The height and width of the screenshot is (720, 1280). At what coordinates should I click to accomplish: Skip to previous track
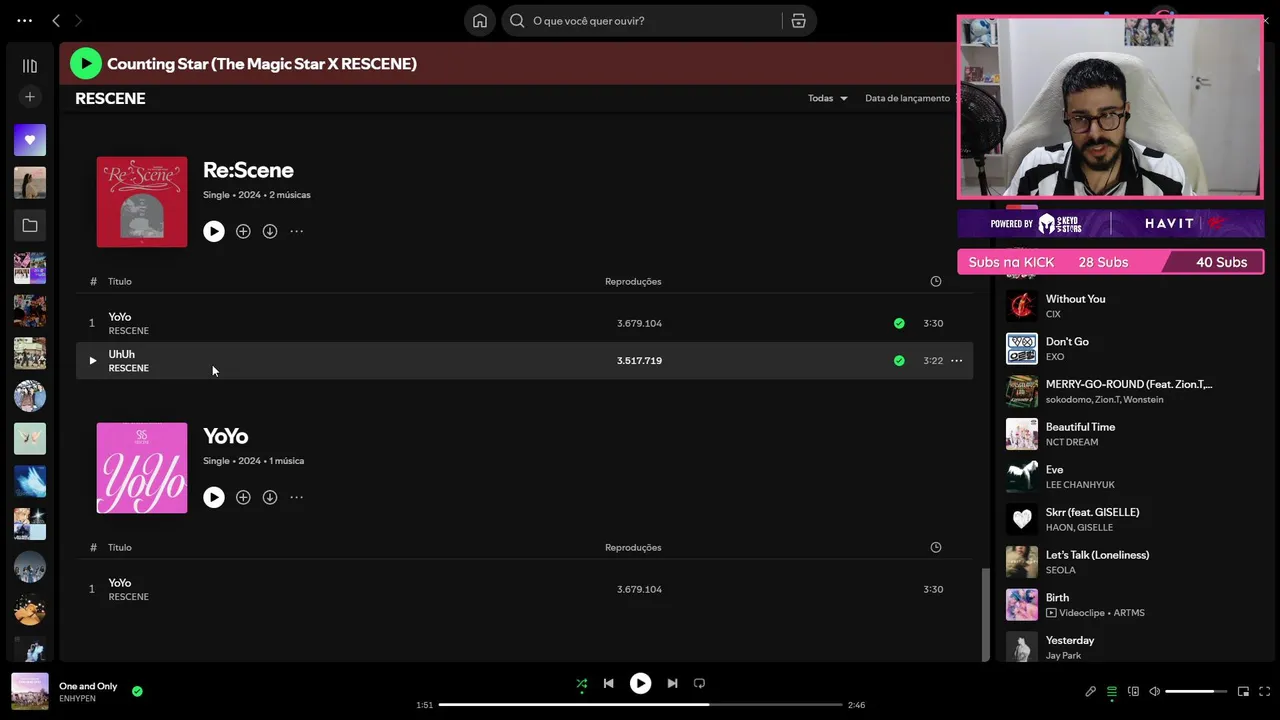[x=608, y=684]
